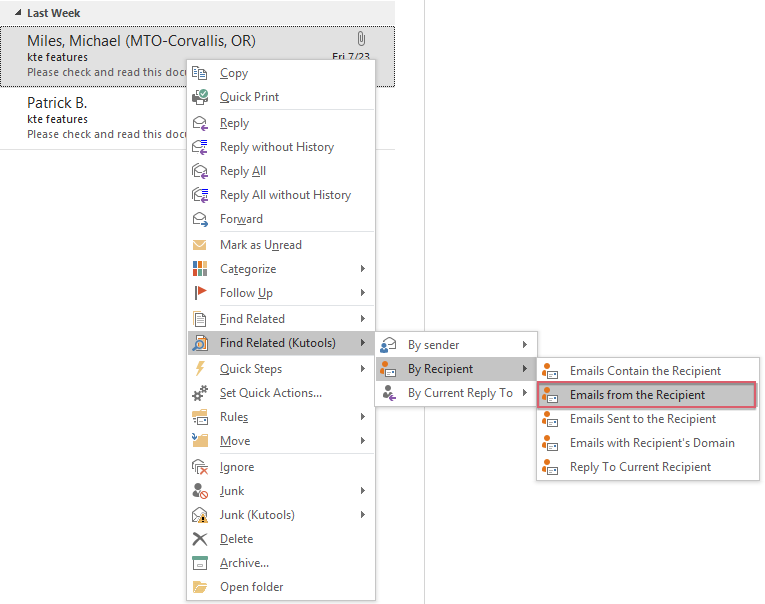Image resolution: width=765 pixels, height=604 pixels.
Task: Click the By sender person icon
Action: tap(388, 345)
